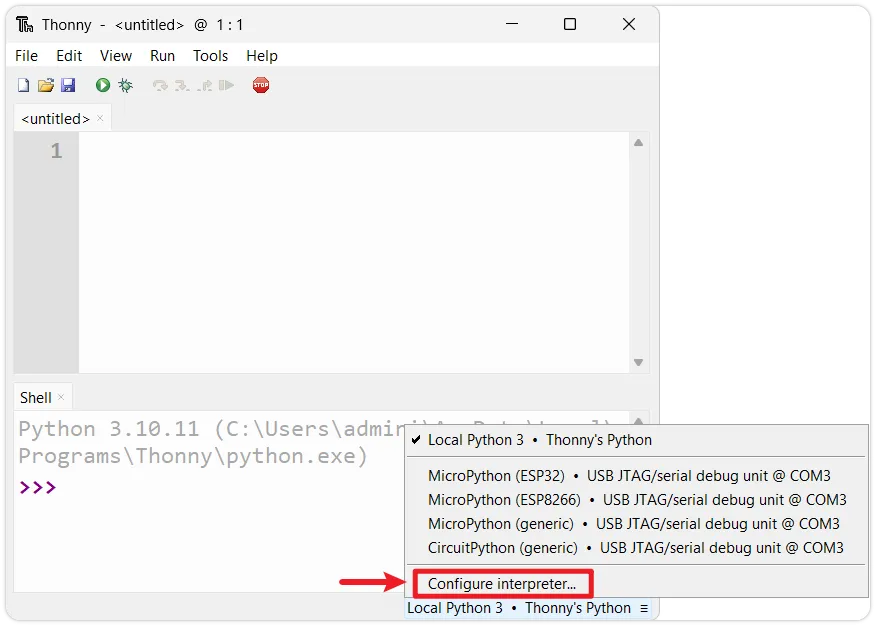
Task: Click the editor scrollbar down arrow
Action: 638,363
